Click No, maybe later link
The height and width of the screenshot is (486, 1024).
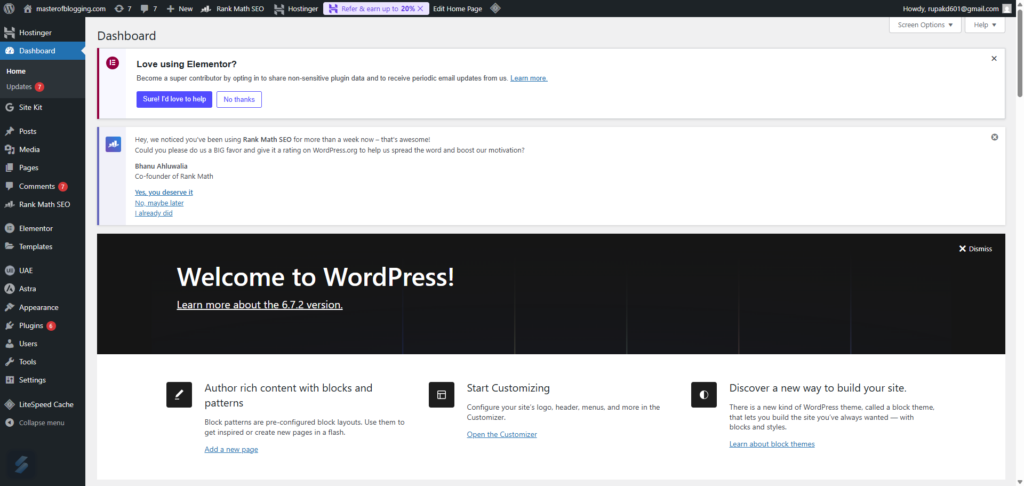(x=159, y=202)
